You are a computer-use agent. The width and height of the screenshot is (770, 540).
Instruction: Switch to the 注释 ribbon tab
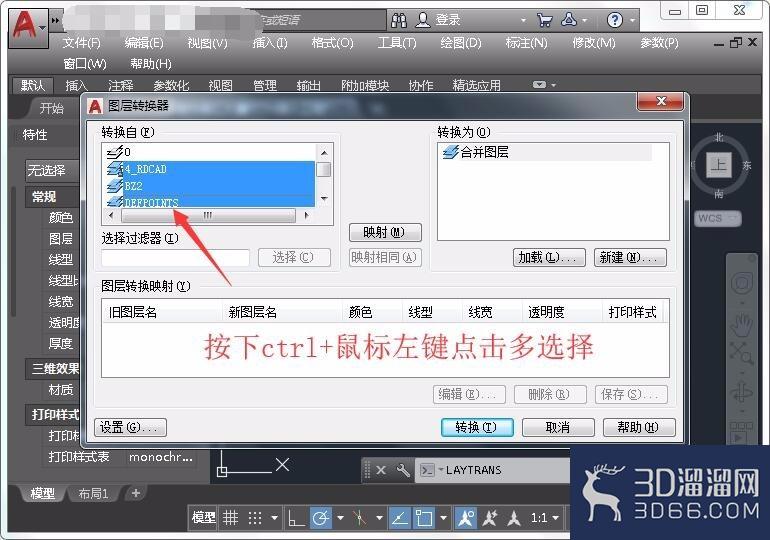point(121,85)
